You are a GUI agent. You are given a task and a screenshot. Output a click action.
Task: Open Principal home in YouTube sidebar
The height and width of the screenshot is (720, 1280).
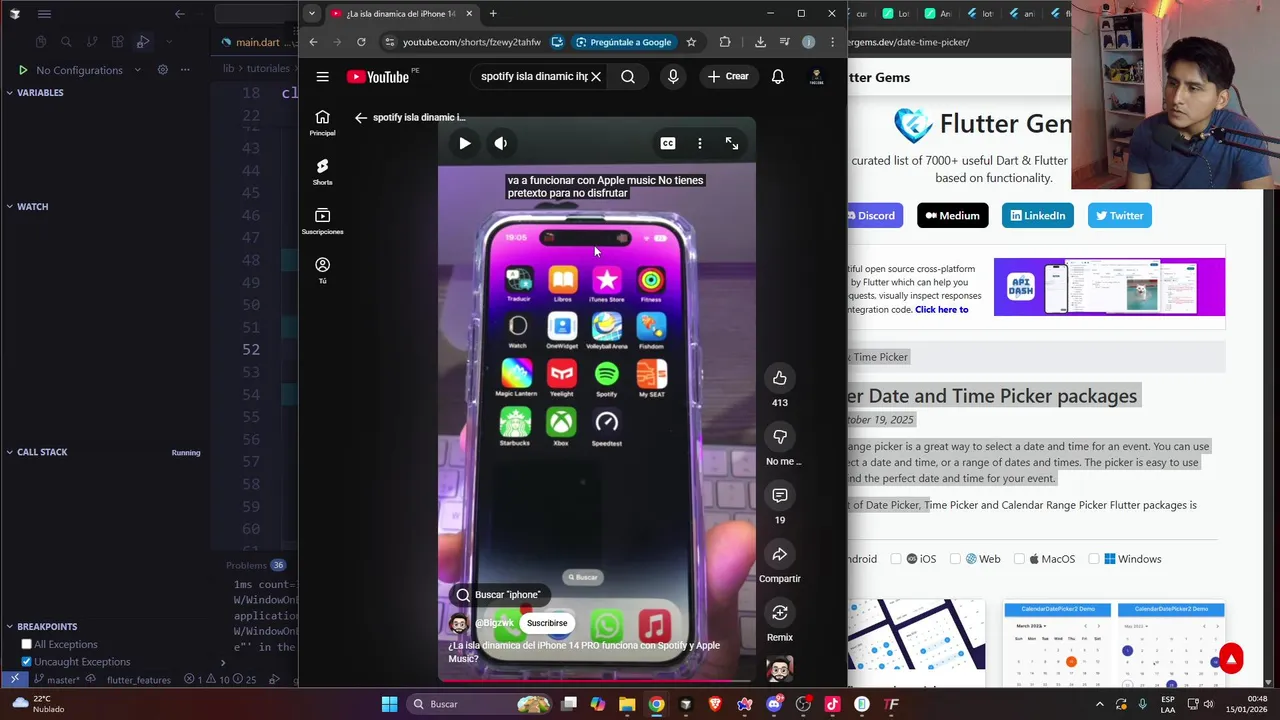point(322,123)
